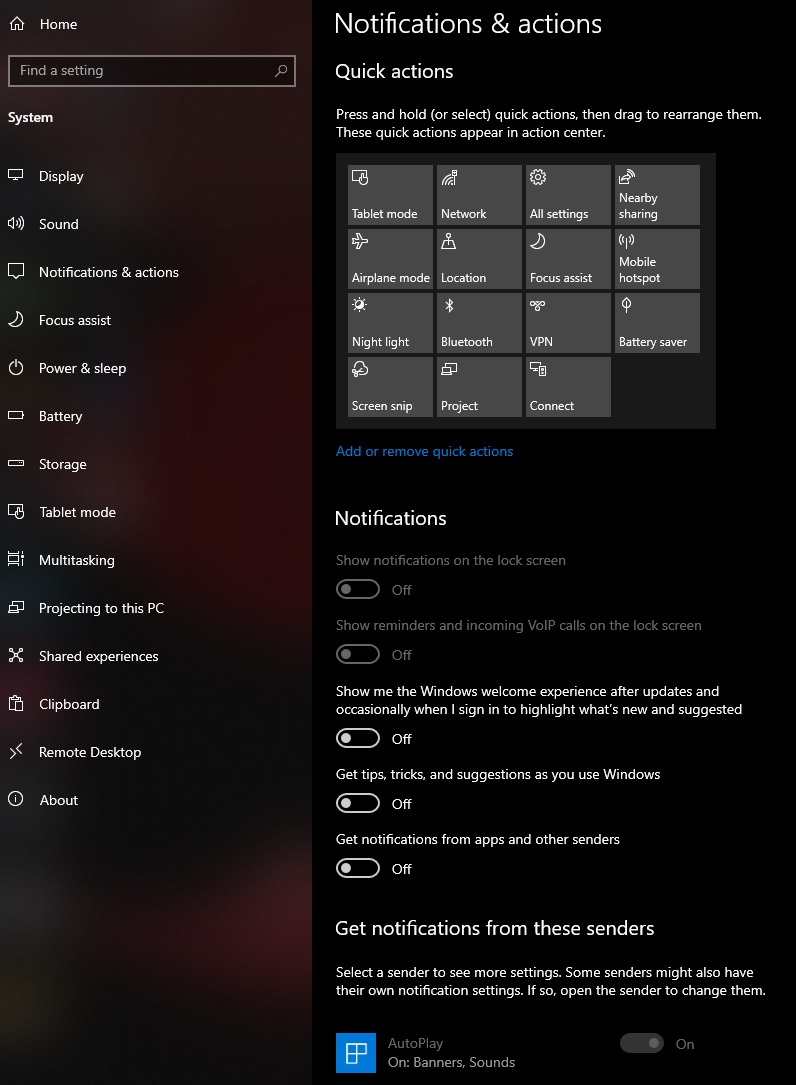Click the Location quick action tile
Image resolution: width=796 pixels, height=1085 pixels.
pos(479,259)
